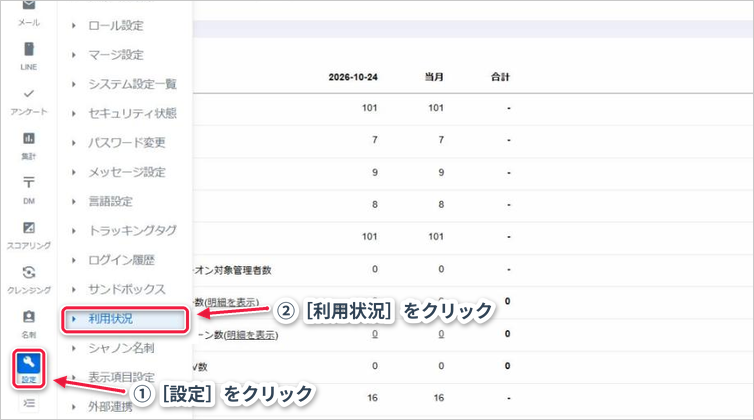Select the スコアリング icon
Image resolution: width=754 pixels, height=420 pixels.
point(29,228)
